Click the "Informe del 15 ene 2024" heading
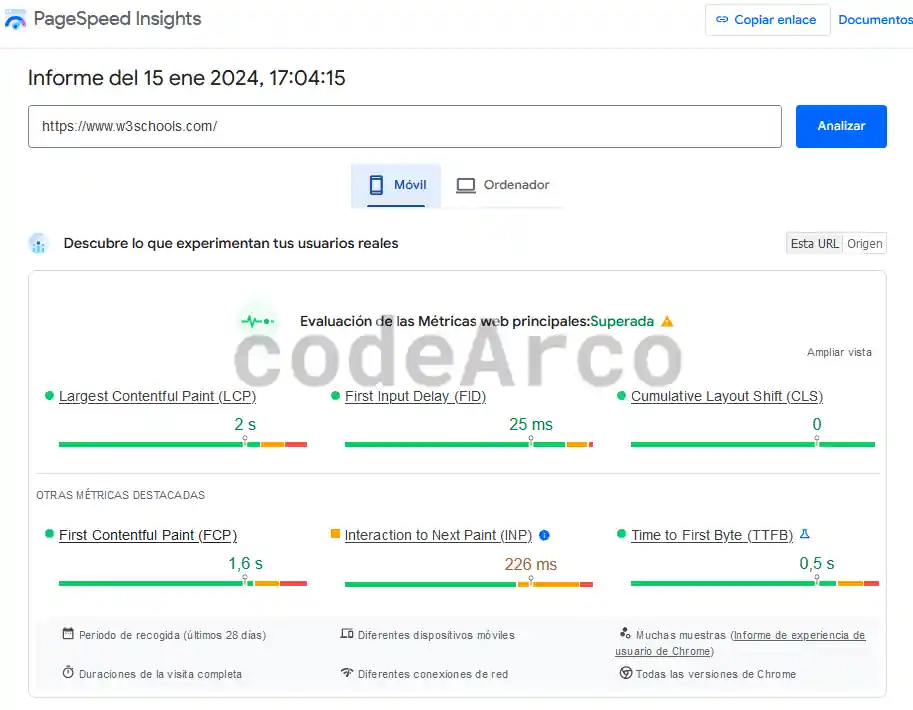913x710 pixels. 186,78
